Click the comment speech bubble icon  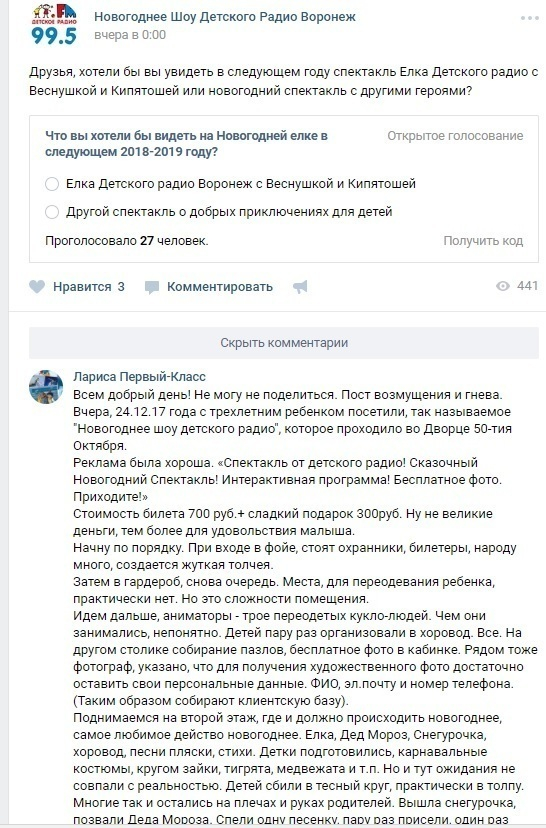152,287
